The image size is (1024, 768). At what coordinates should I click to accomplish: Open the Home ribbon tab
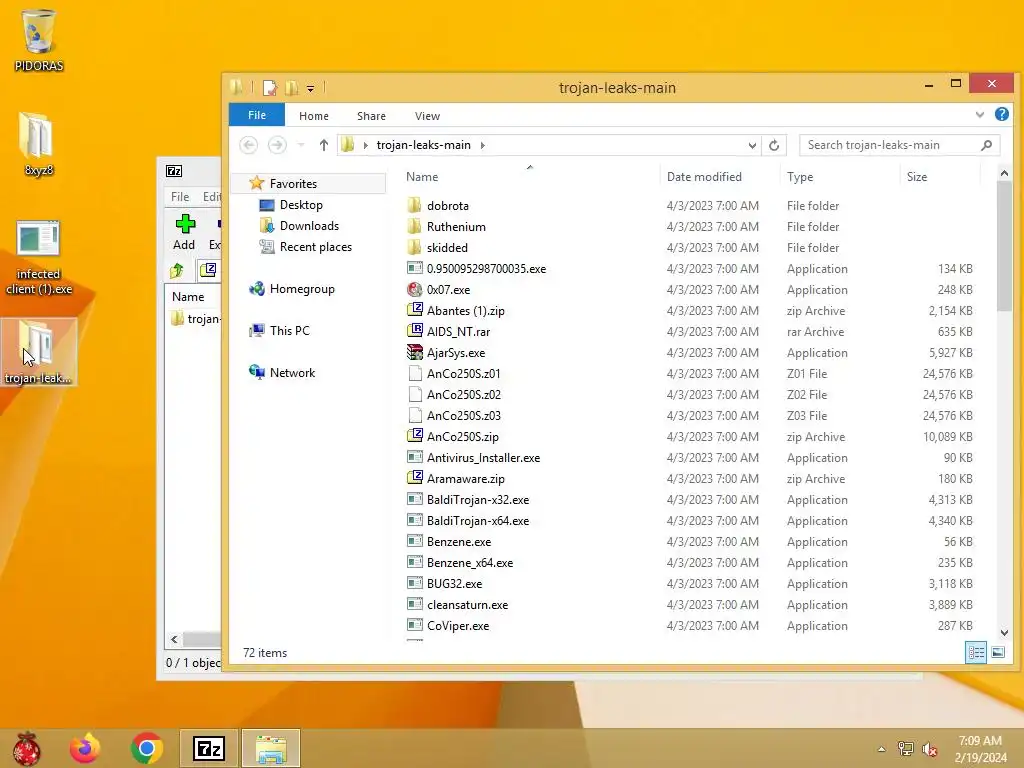click(x=313, y=116)
